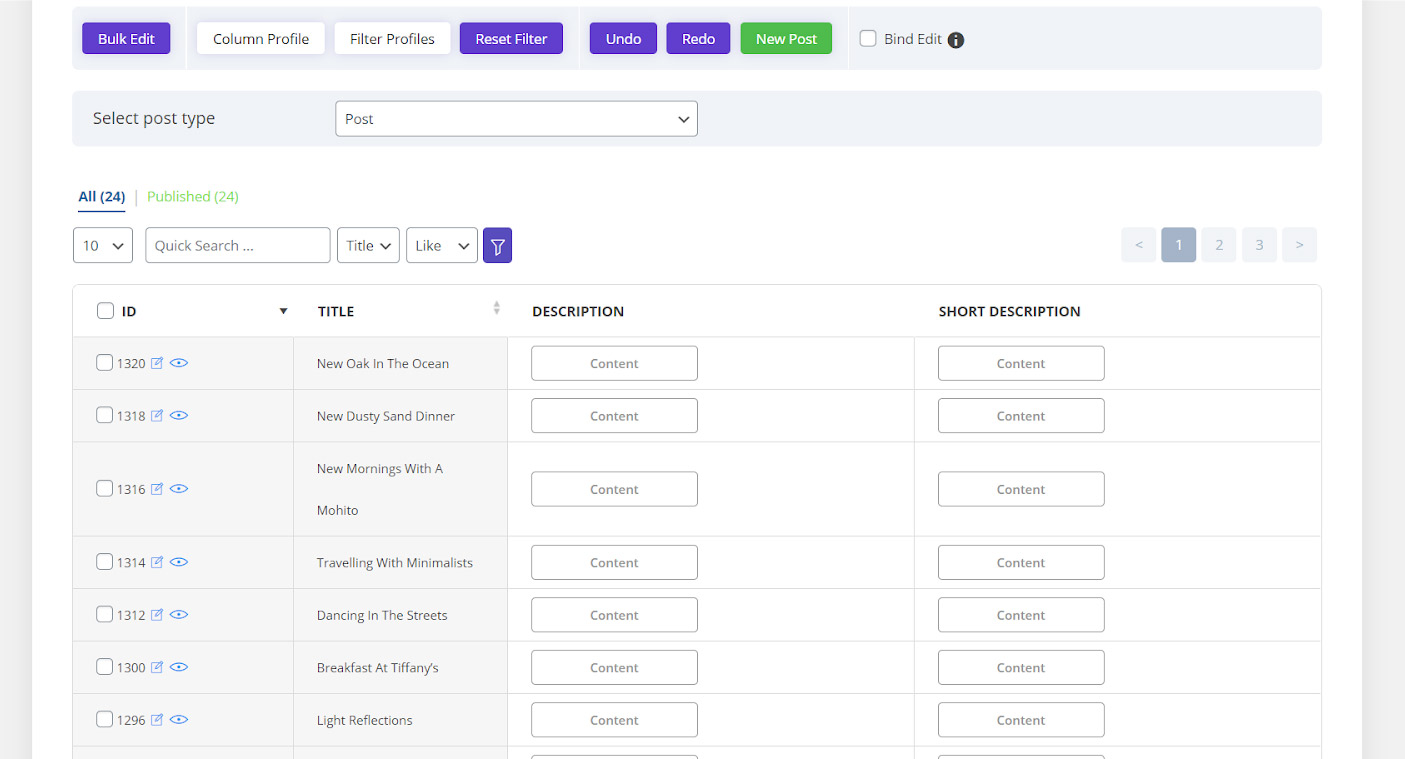Apply the funnel filter button
This screenshot has width=1405, height=759.
pyautogui.click(x=497, y=246)
